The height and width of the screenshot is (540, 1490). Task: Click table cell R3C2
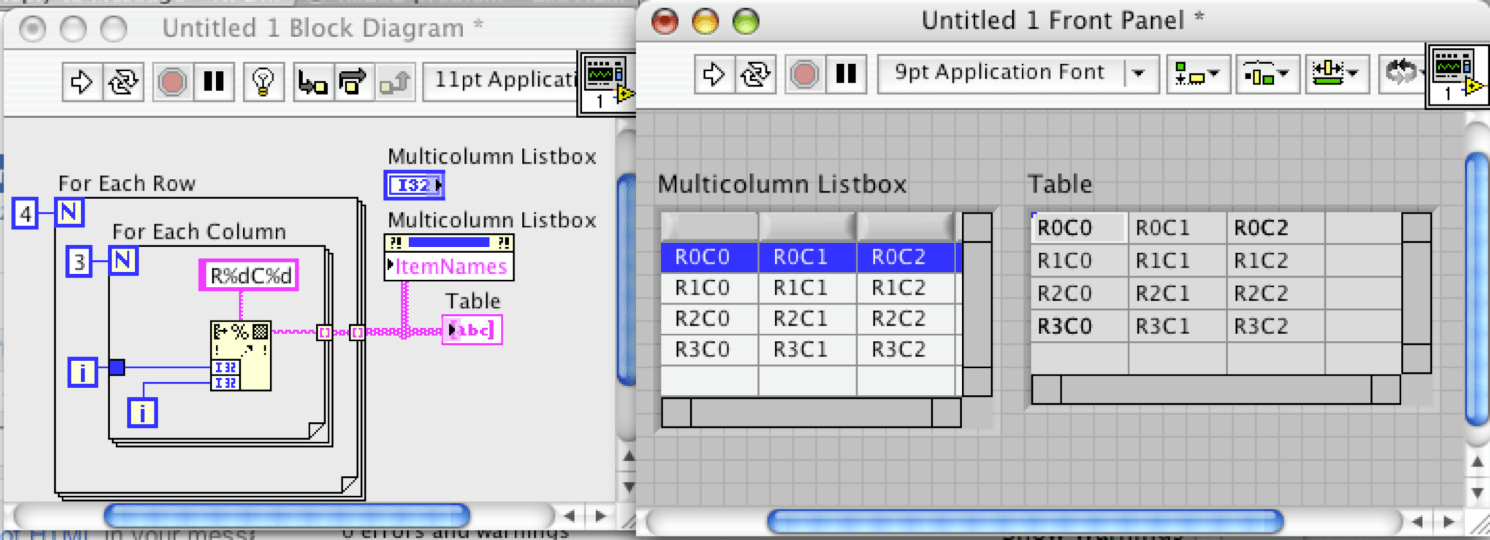coord(1276,327)
